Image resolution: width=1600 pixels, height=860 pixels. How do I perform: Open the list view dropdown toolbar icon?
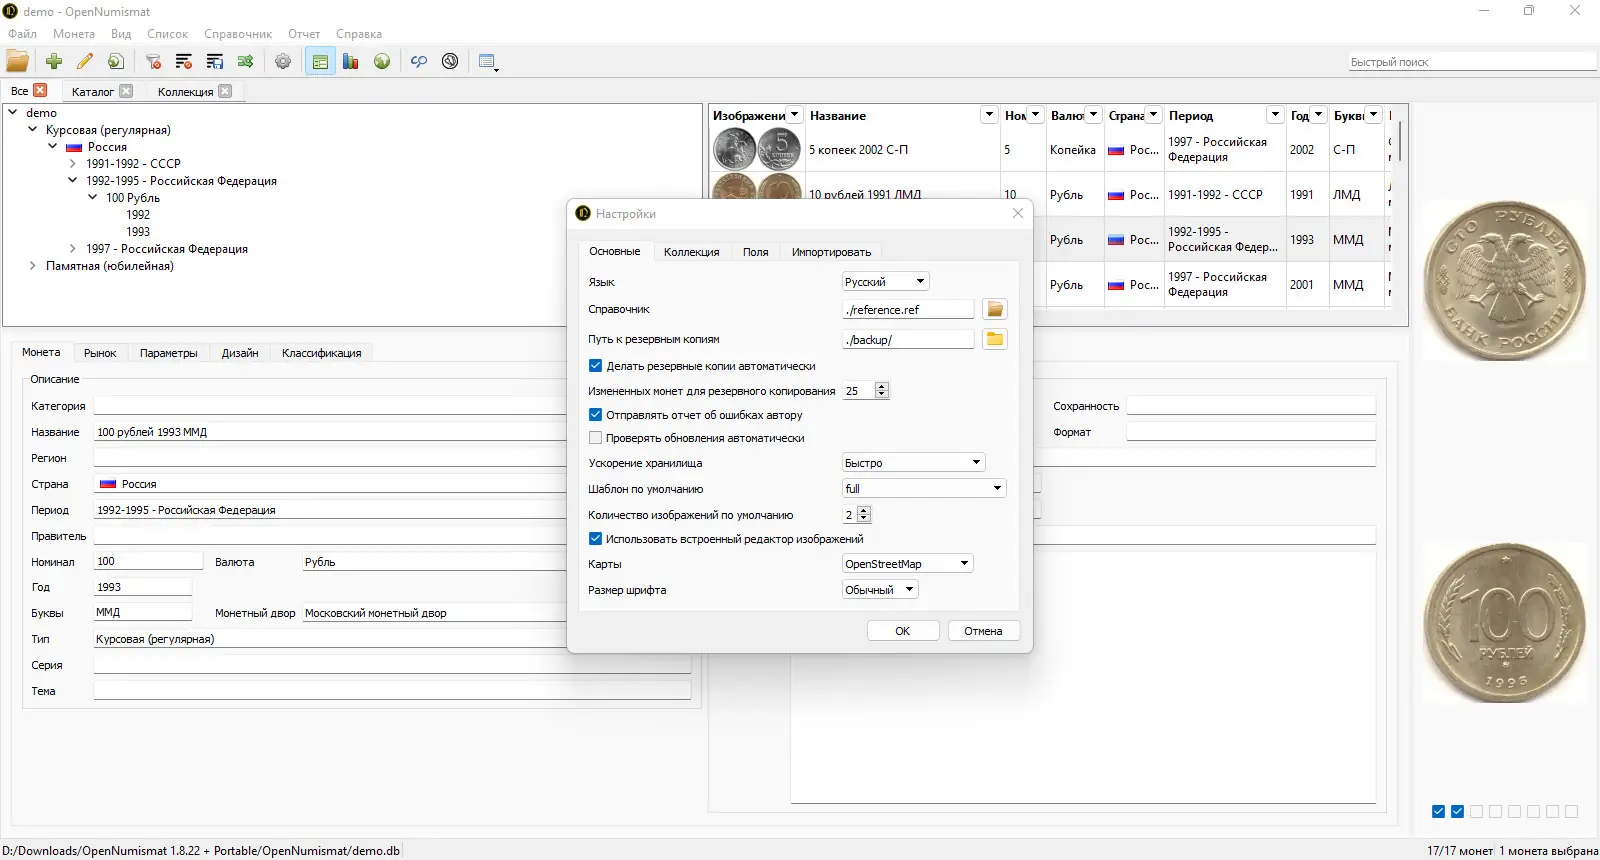(488, 62)
